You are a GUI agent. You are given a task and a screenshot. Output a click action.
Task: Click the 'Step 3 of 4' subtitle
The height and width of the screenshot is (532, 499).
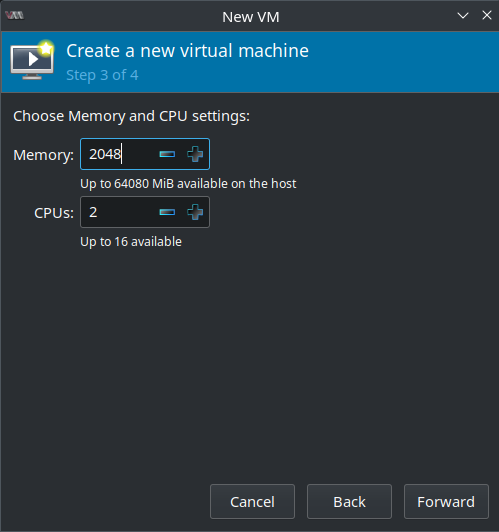click(x=102, y=75)
